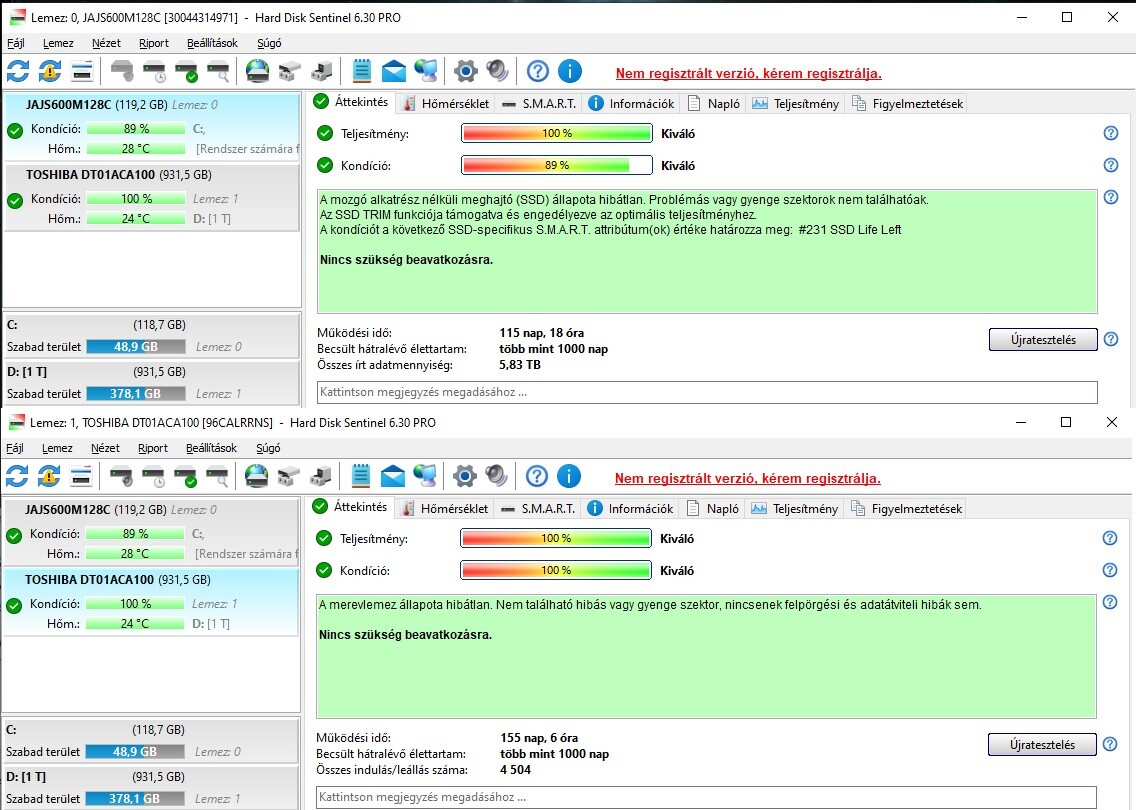Click the envelope icon in bottom window toolbar
1136x810 pixels.
point(393,476)
